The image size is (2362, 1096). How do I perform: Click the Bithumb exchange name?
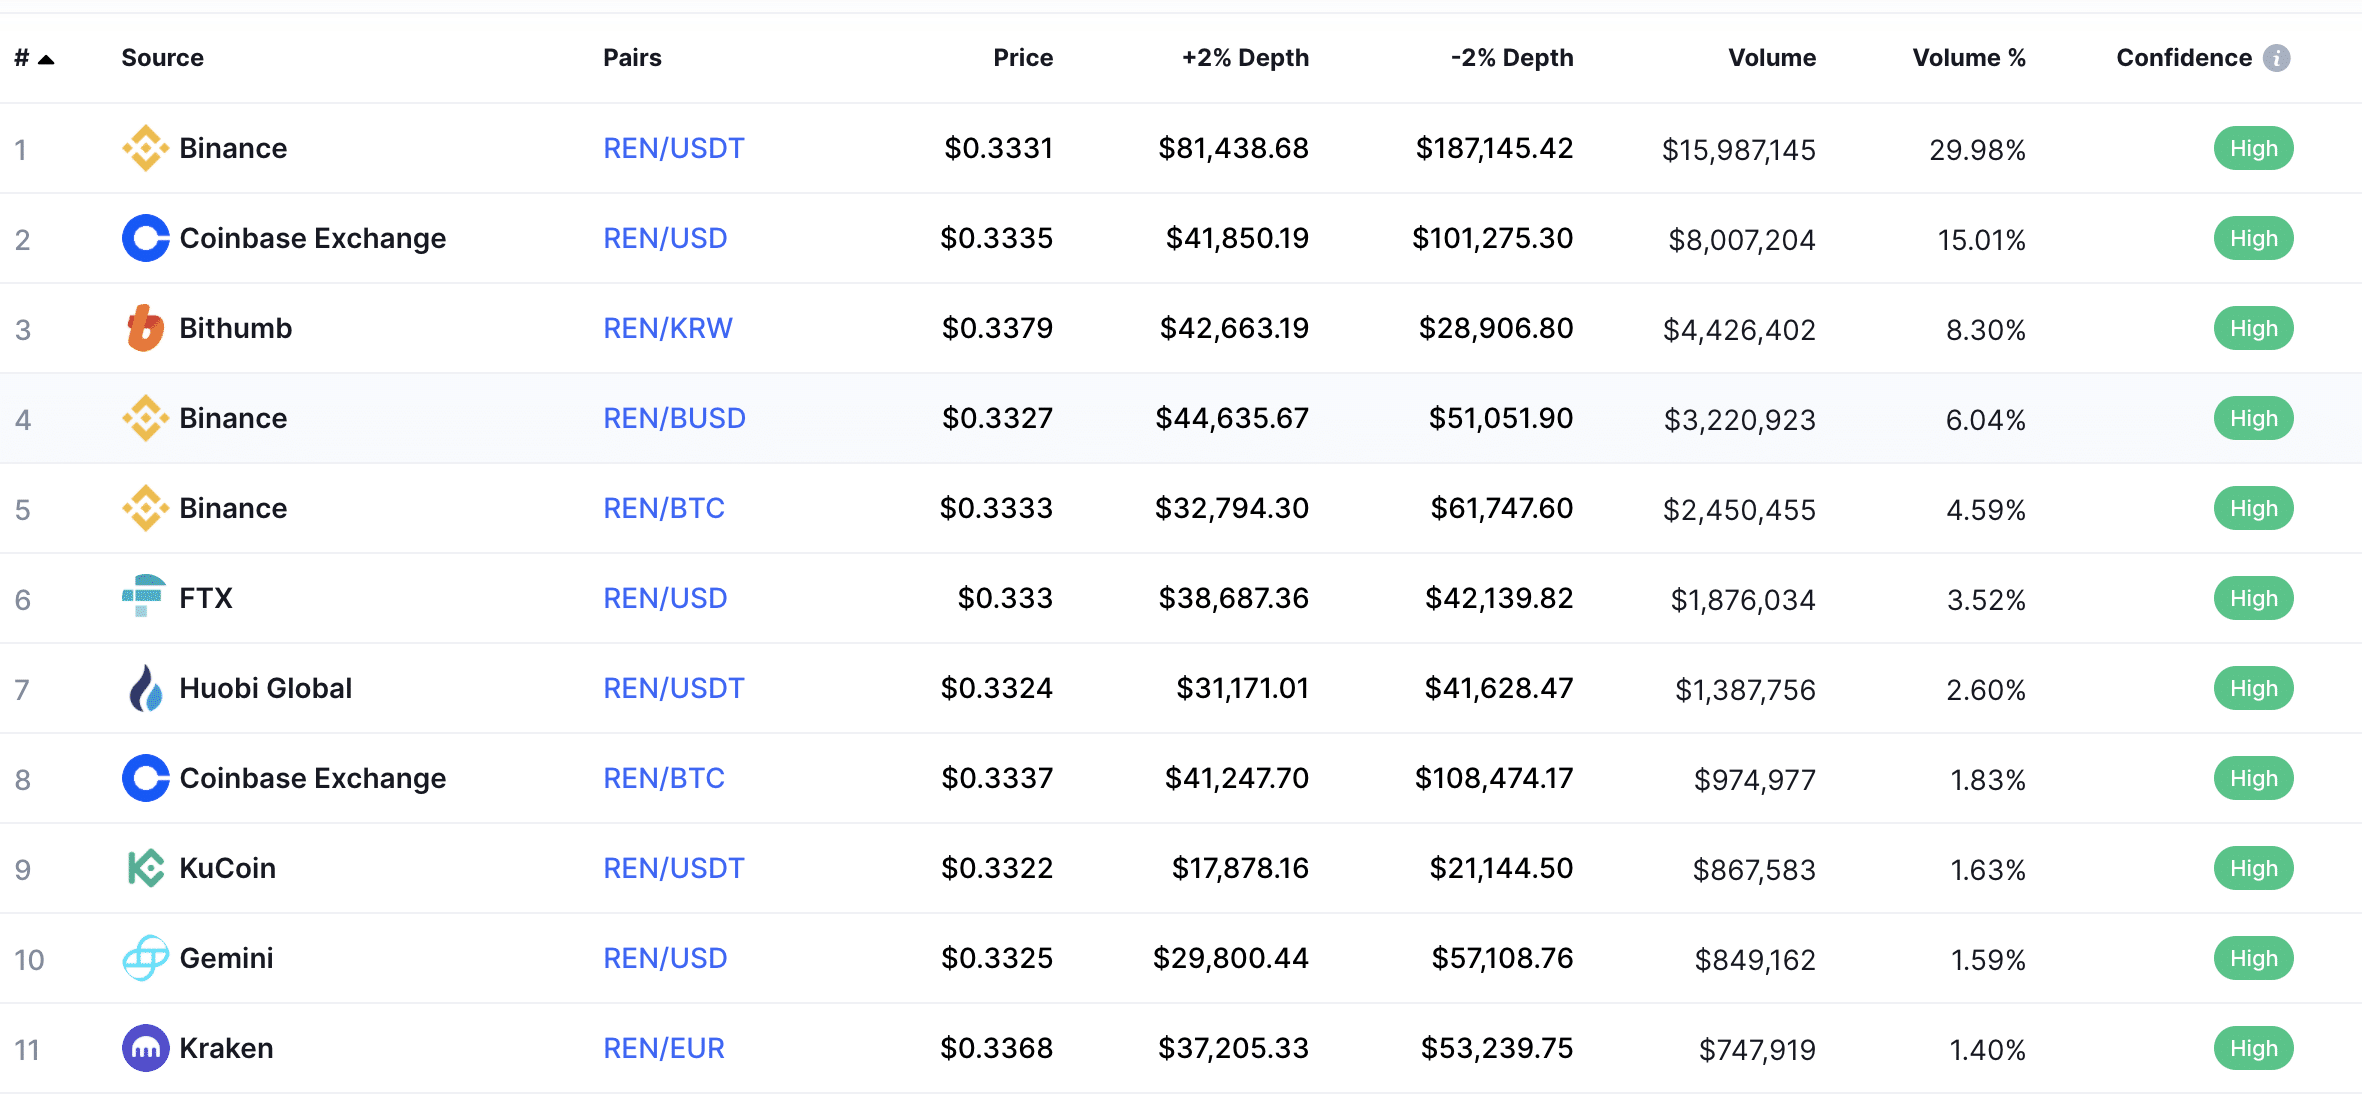(x=236, y=328)
